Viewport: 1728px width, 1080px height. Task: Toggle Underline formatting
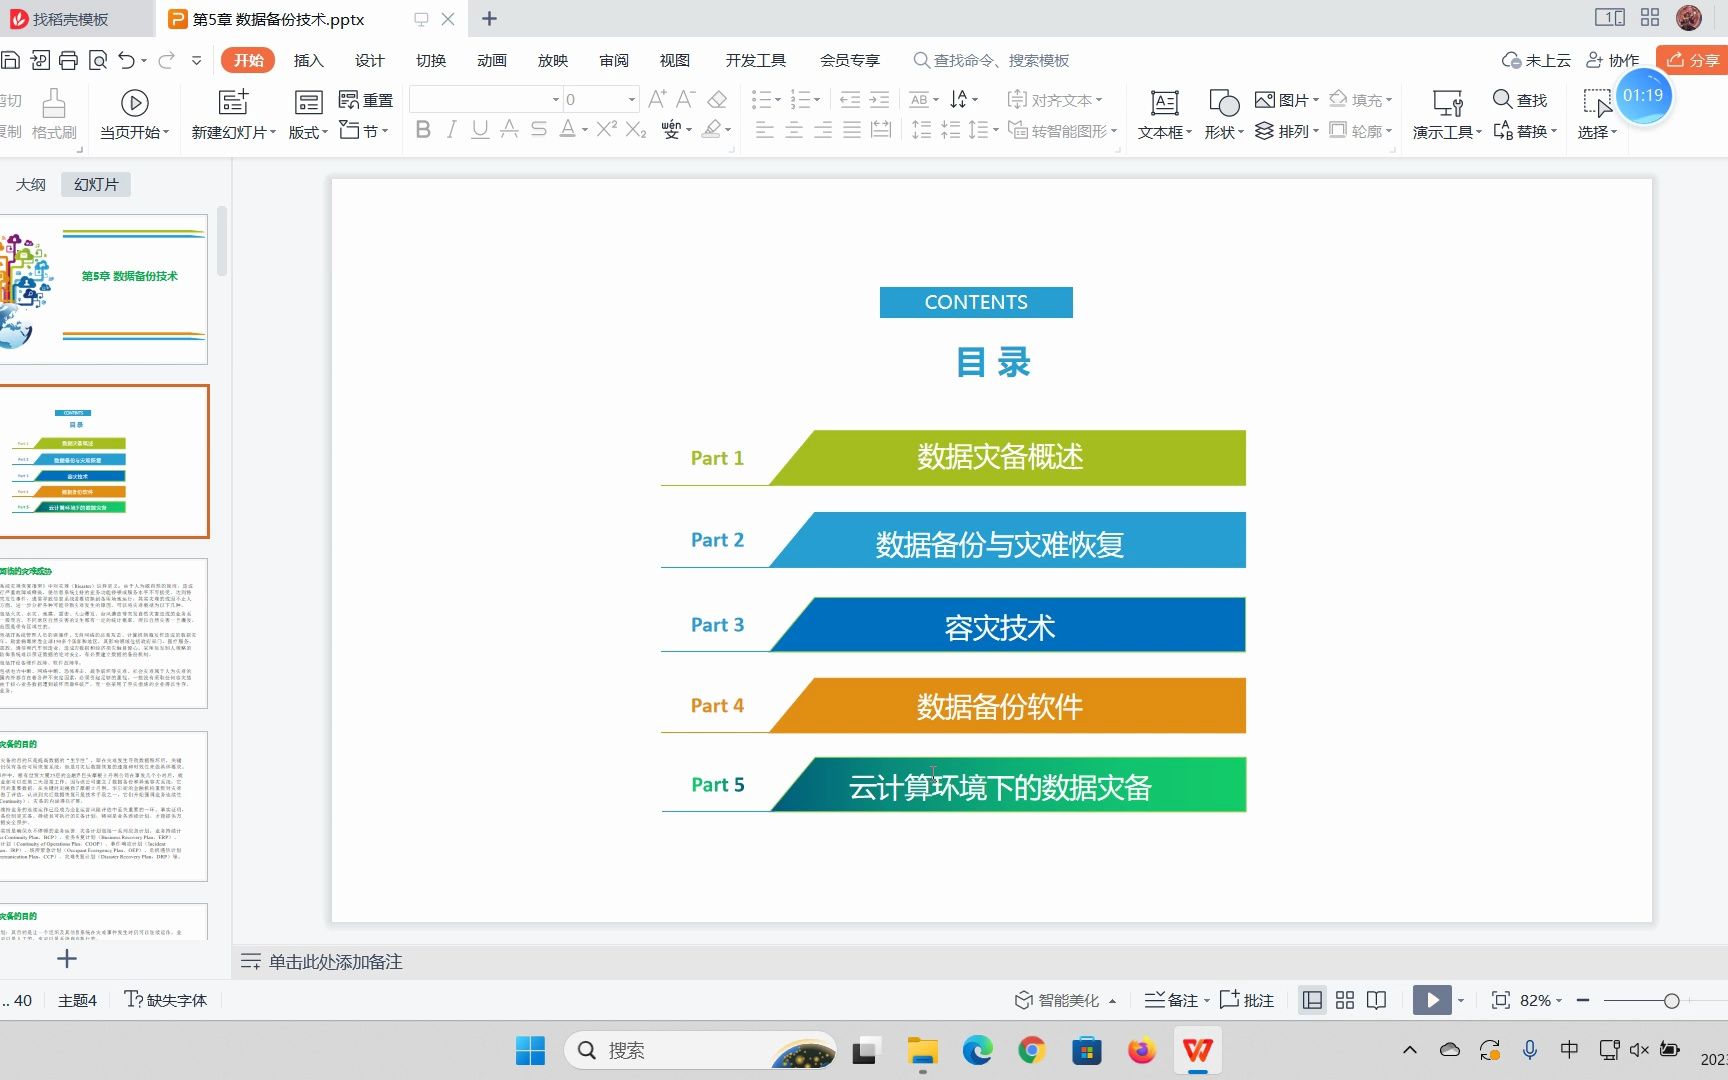480,129
